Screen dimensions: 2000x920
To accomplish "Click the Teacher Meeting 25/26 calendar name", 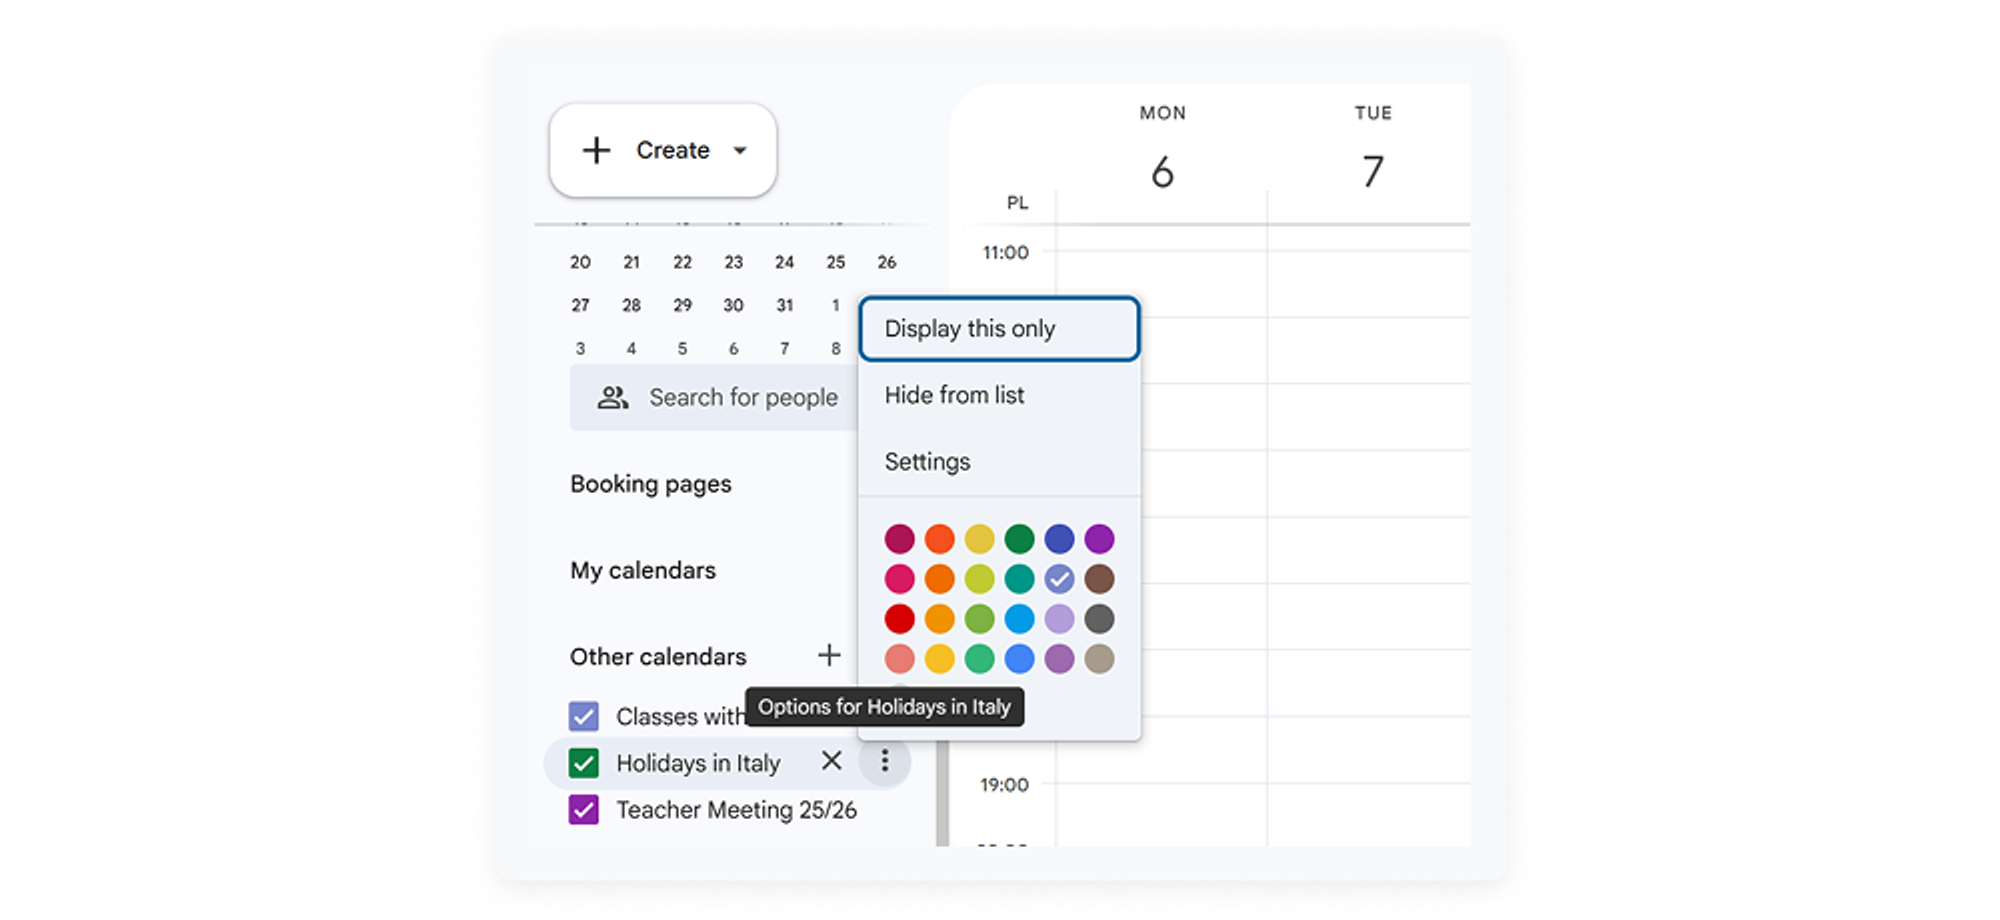I will 736,810.
